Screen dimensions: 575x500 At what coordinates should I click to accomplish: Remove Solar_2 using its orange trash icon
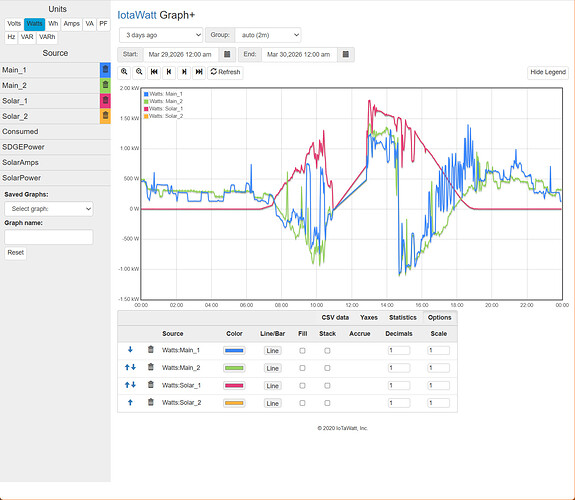(x=105, y=116)
